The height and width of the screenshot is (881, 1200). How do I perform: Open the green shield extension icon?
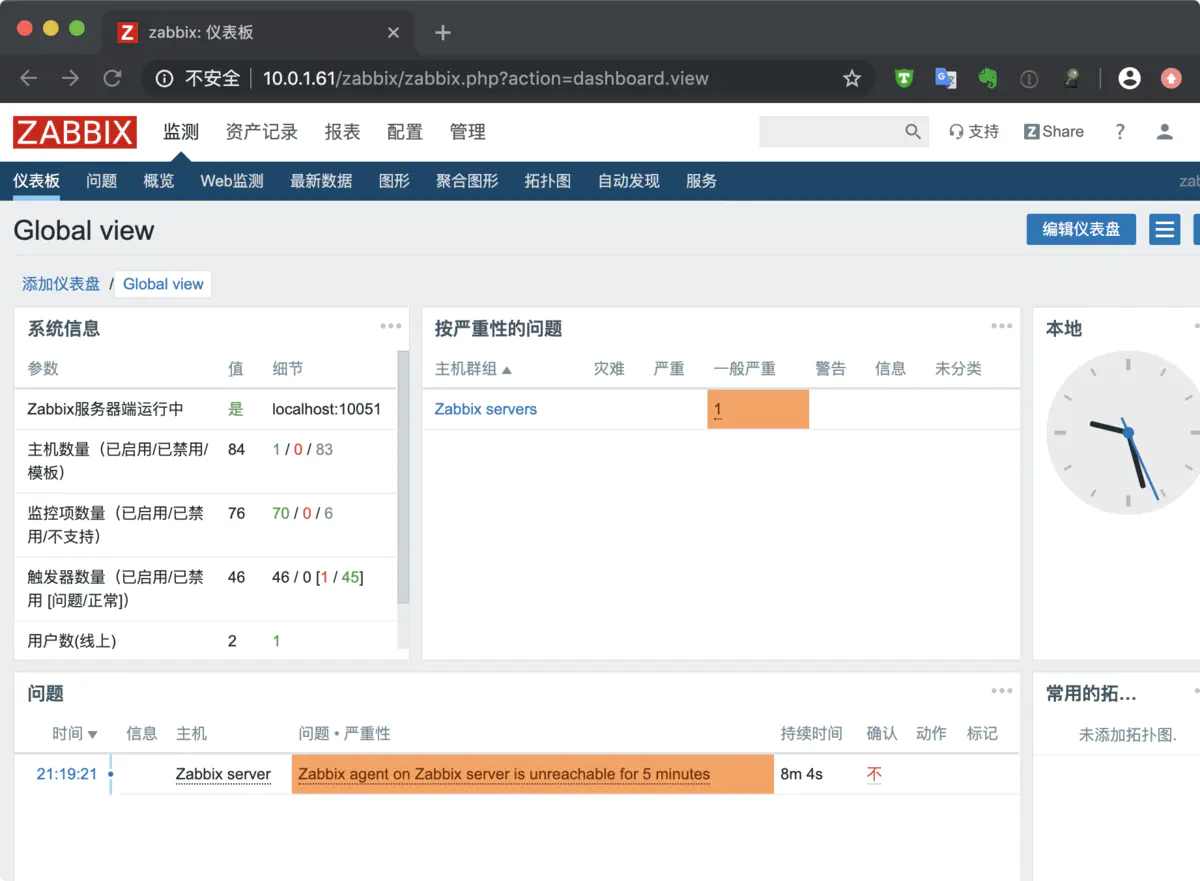(x=904, y=78)
